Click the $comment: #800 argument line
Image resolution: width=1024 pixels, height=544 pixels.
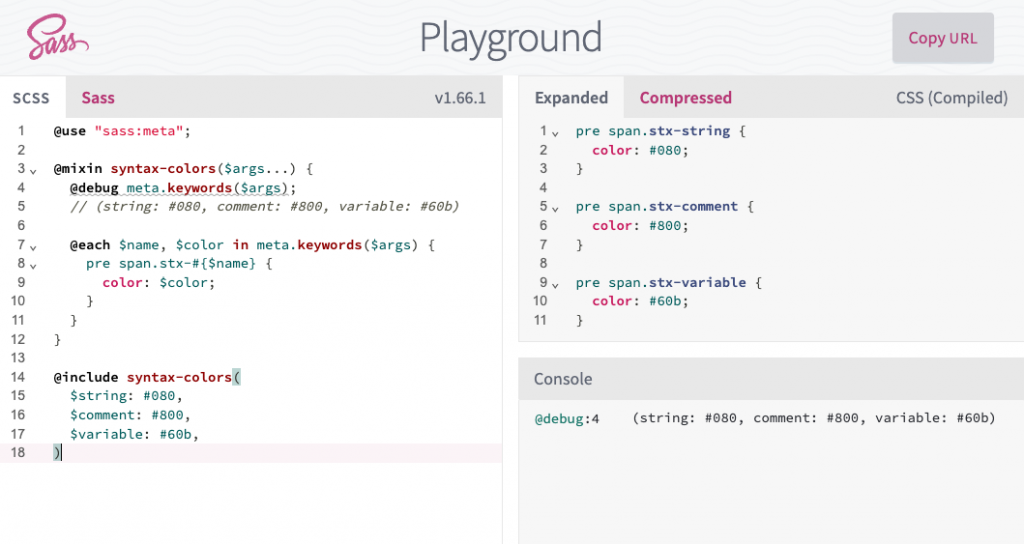[x=130, y=415]
